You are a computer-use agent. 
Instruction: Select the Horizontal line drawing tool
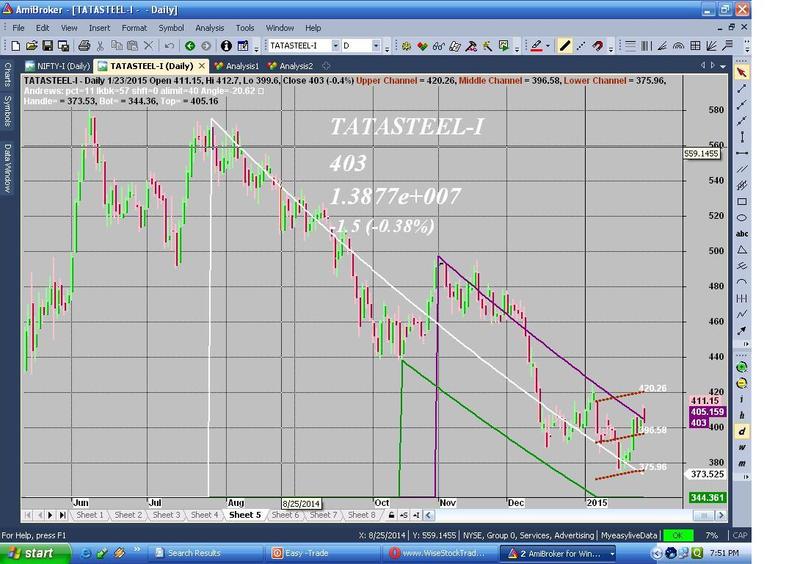pyautogui.click(x=742, y=153)
